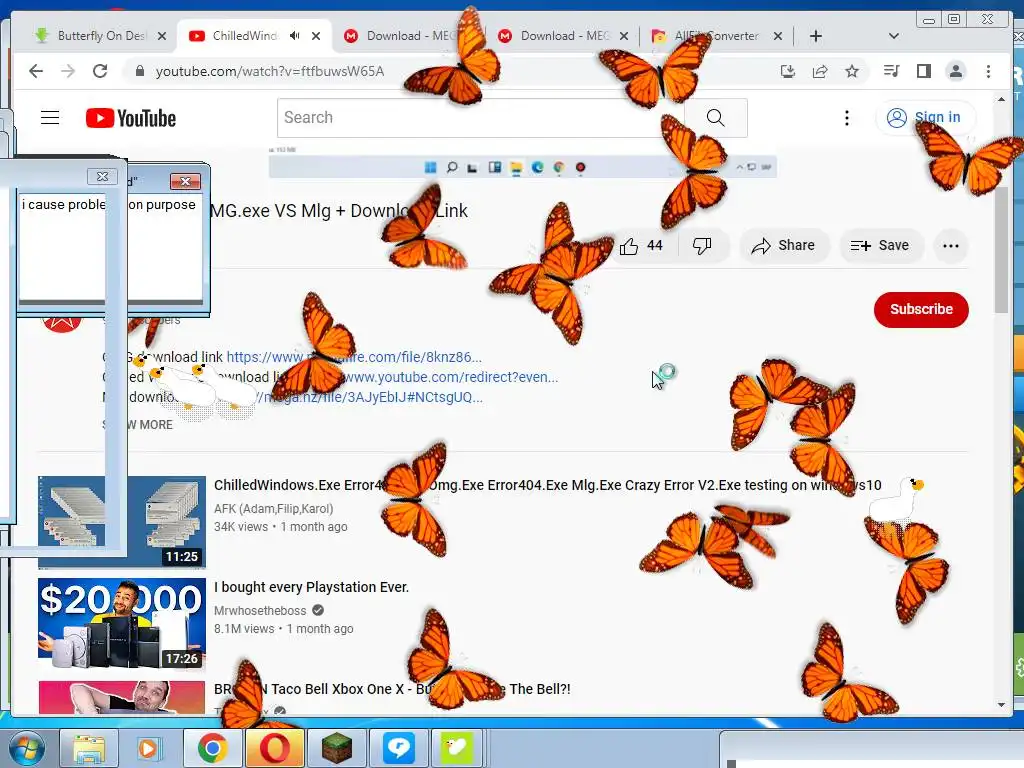Open the Taco Bell Xbox One X video
Viewport: 1024px width, 768px height.
(392, 689)
